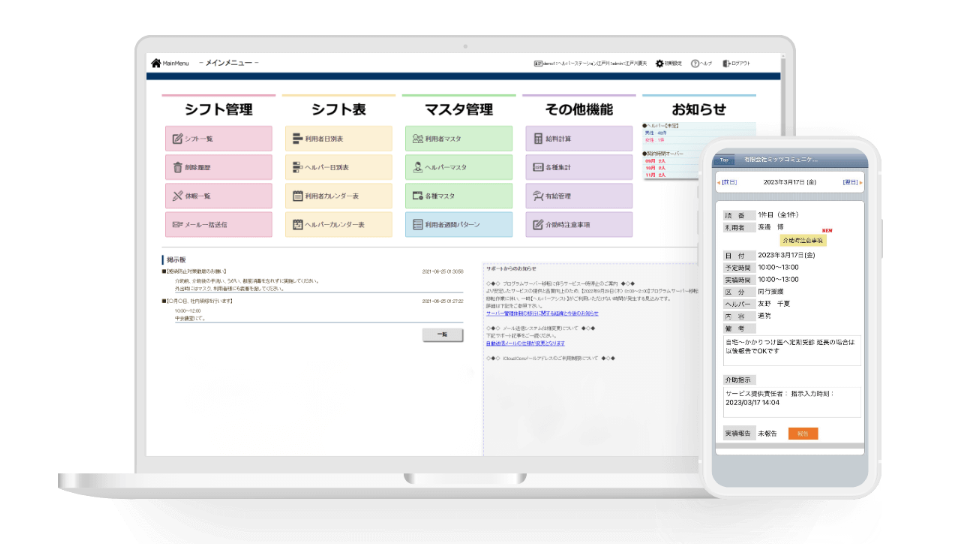Screen dimensions: 960x544
Task: Click the helper person icon for ヘルパーマスタ
Action: coord(418,167)
